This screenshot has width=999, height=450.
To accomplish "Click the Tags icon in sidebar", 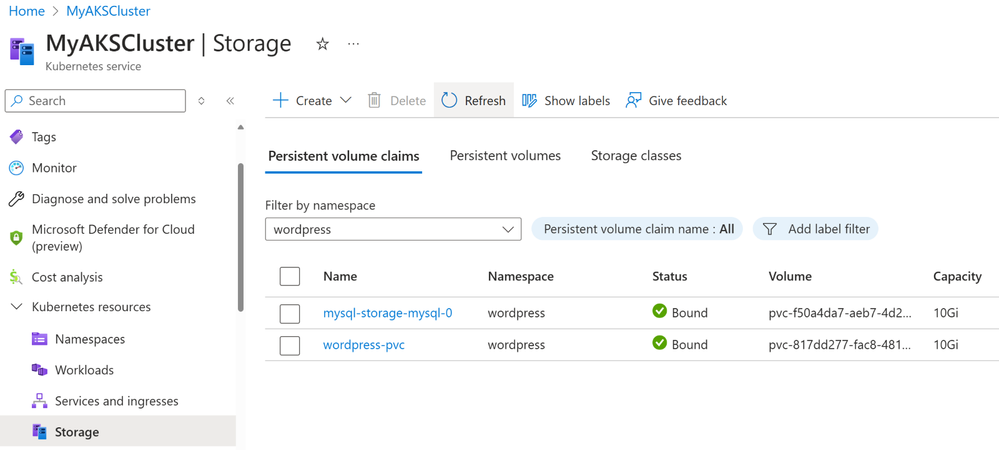I will point(16,137).
